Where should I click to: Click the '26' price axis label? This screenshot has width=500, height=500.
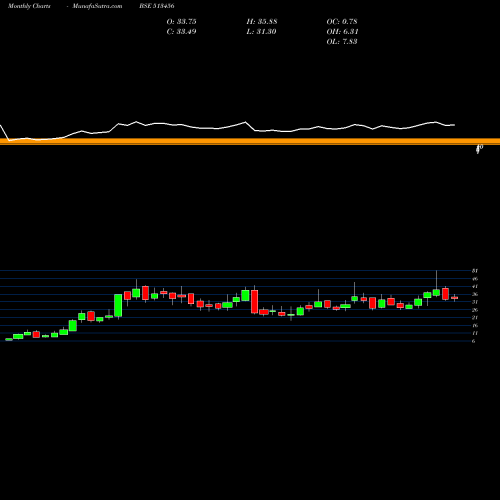click(475, 310)
